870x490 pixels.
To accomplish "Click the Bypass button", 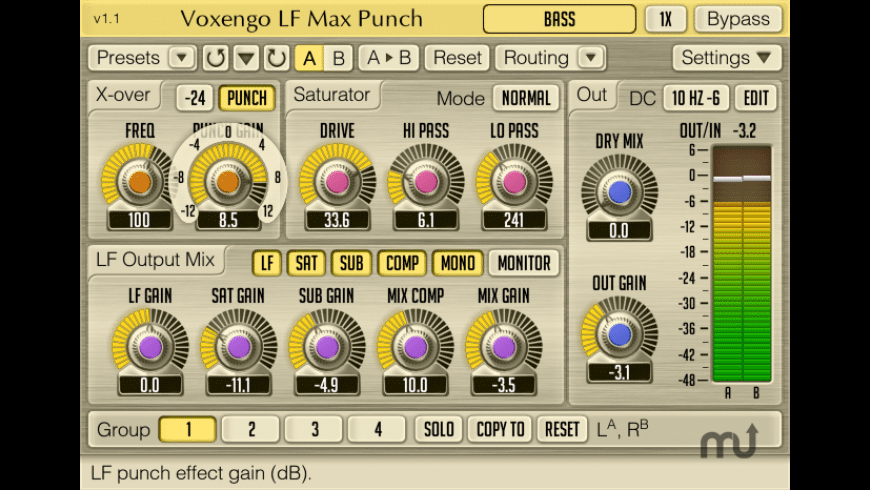I will click(738, 19).
